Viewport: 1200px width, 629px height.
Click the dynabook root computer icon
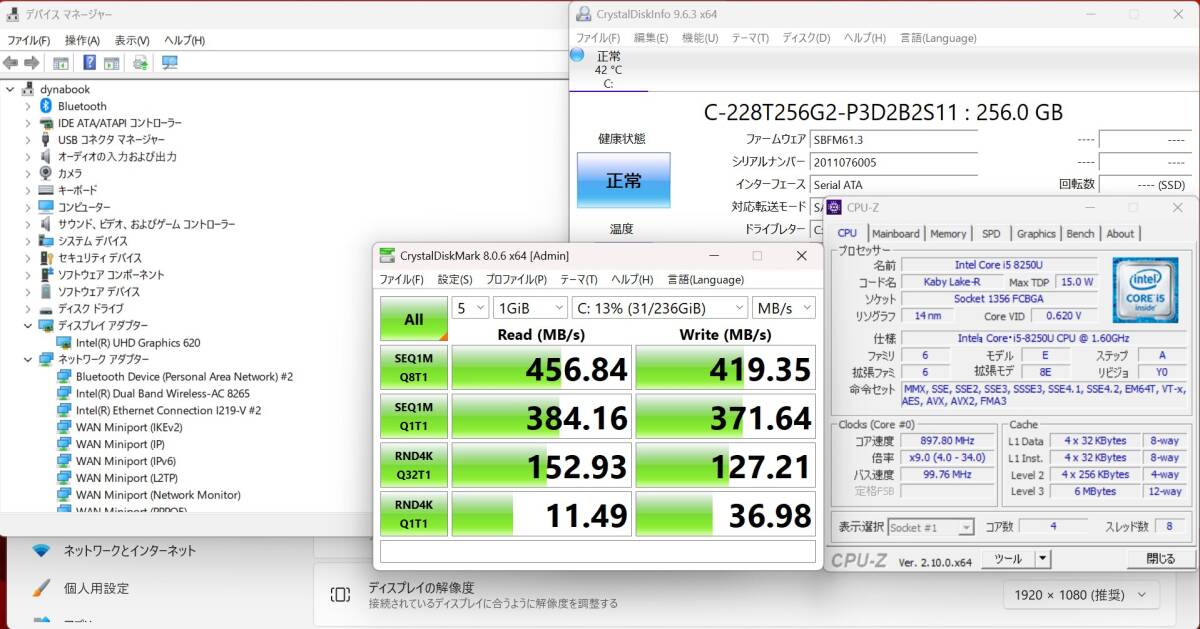click(28, 89)
